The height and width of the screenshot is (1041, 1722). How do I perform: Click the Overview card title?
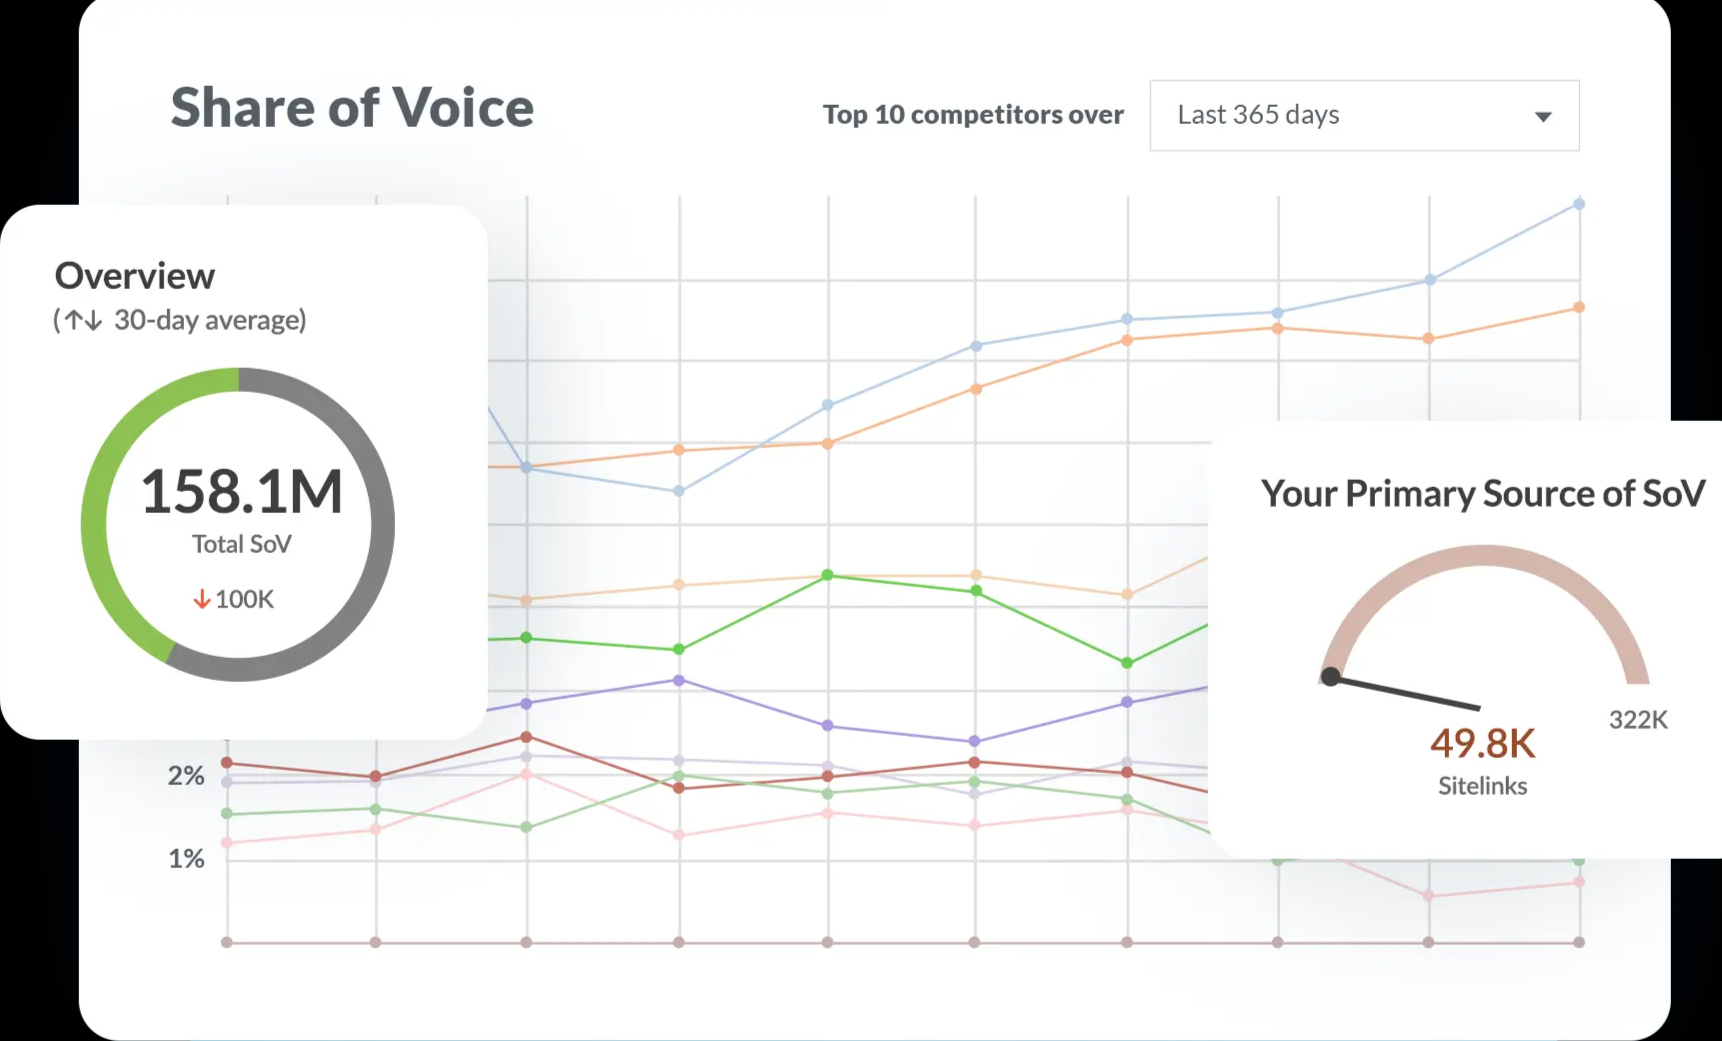pyautogui.click(x=135, y=276)
